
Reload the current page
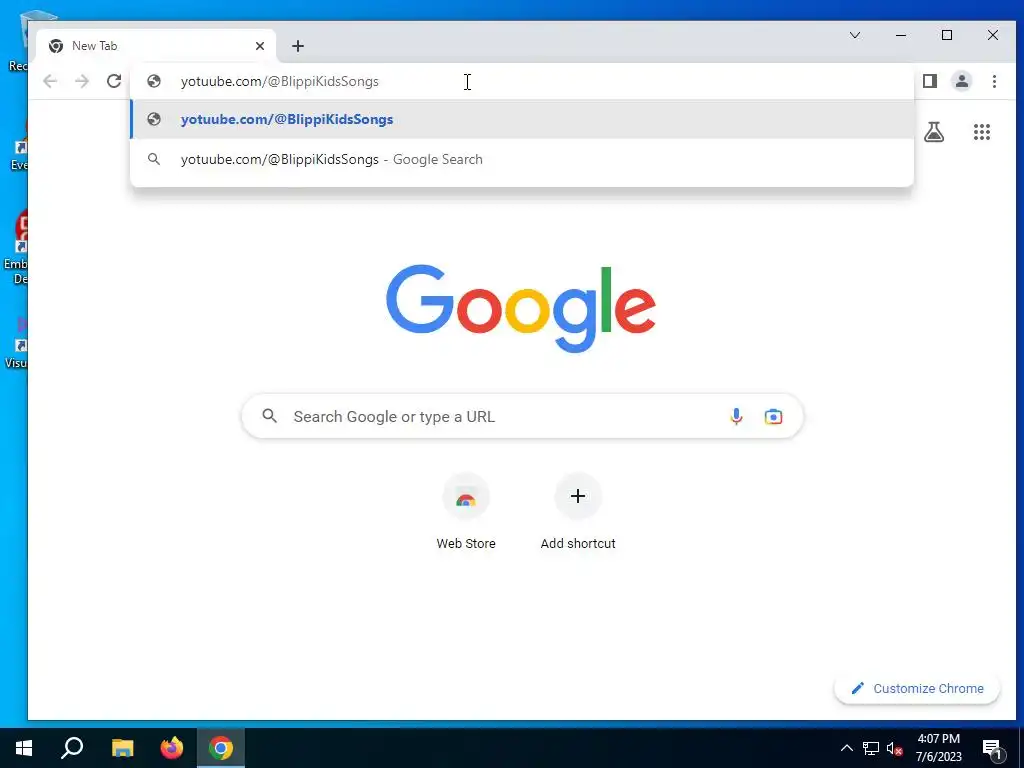click(114, 81)
